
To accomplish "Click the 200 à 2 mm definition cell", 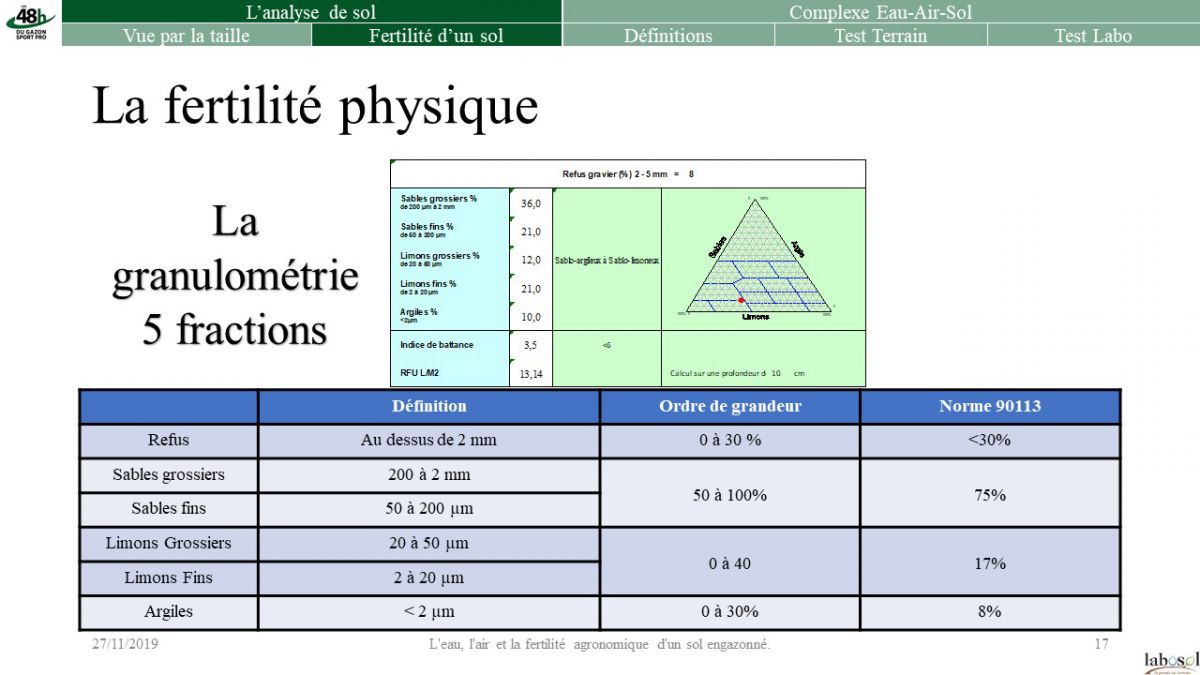I will (429, 475).
